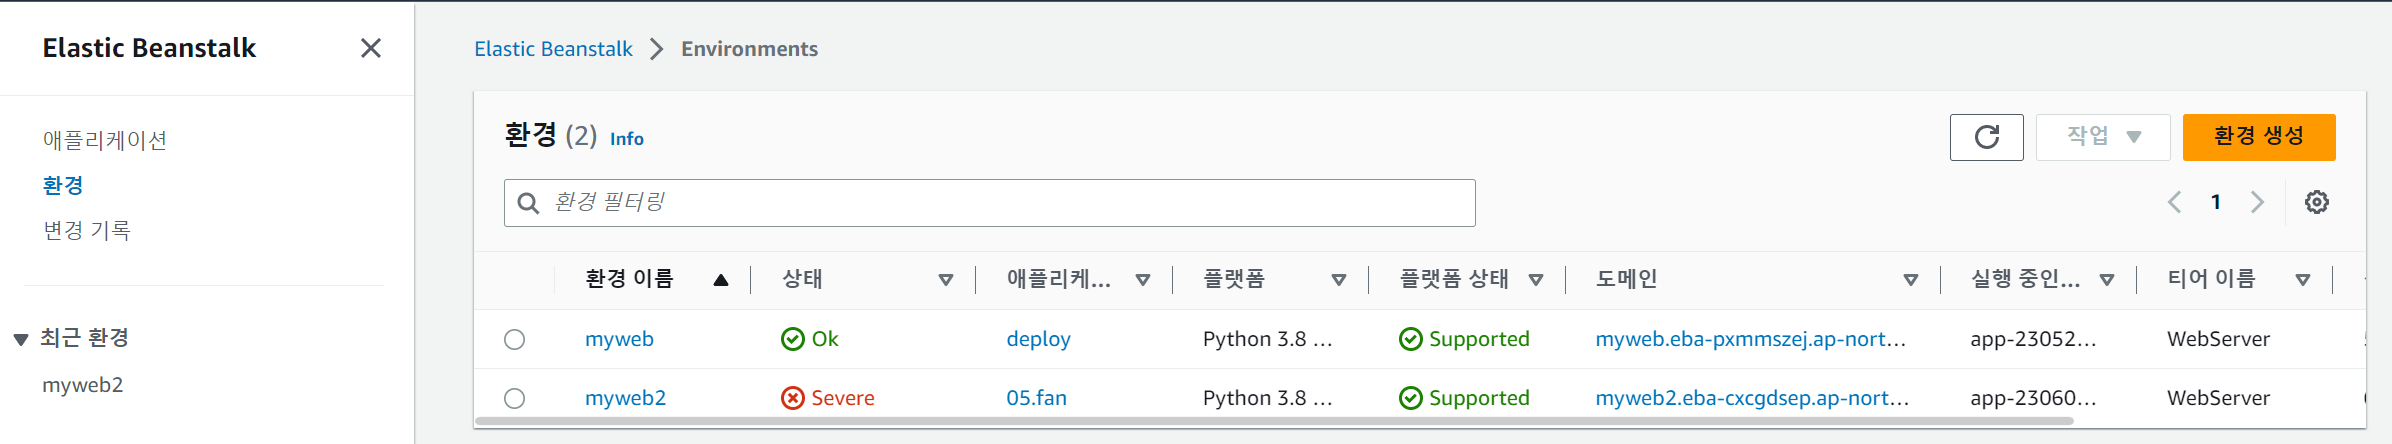2392x444 pixels.
Task: Click breadcrumb chevron separator
Action: coord(657,49)
